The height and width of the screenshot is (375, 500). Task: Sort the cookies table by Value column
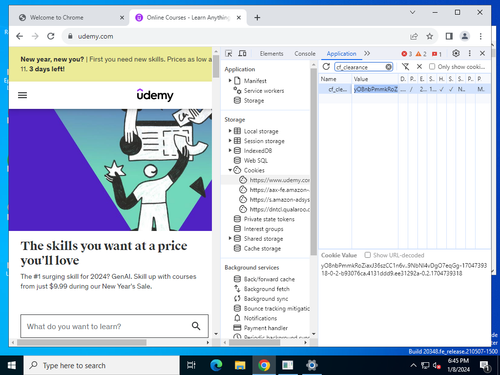click(375, 79)
